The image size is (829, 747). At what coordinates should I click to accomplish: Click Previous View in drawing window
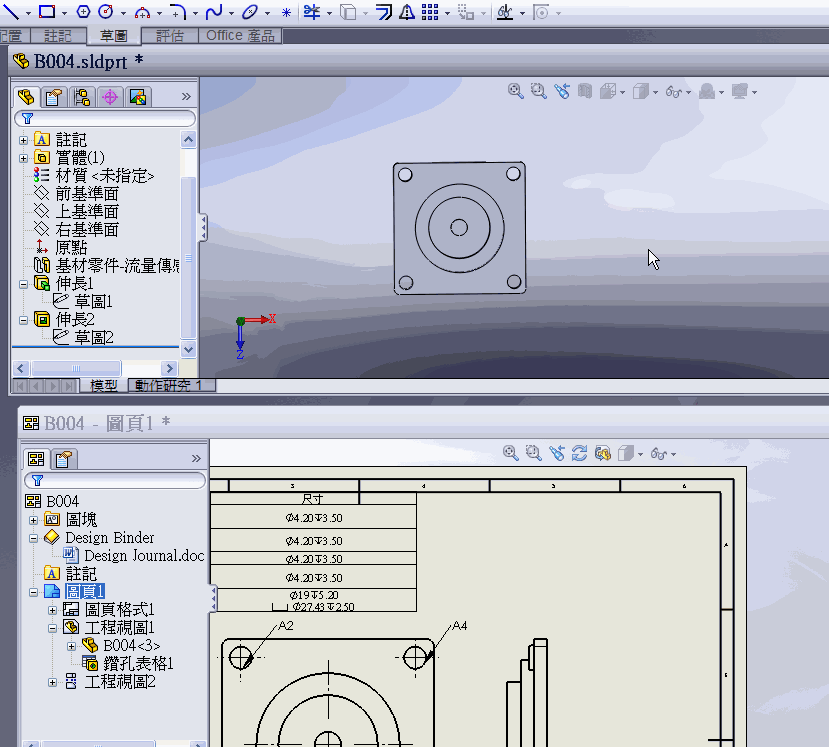pyautogui.click(x=557, y=453)
